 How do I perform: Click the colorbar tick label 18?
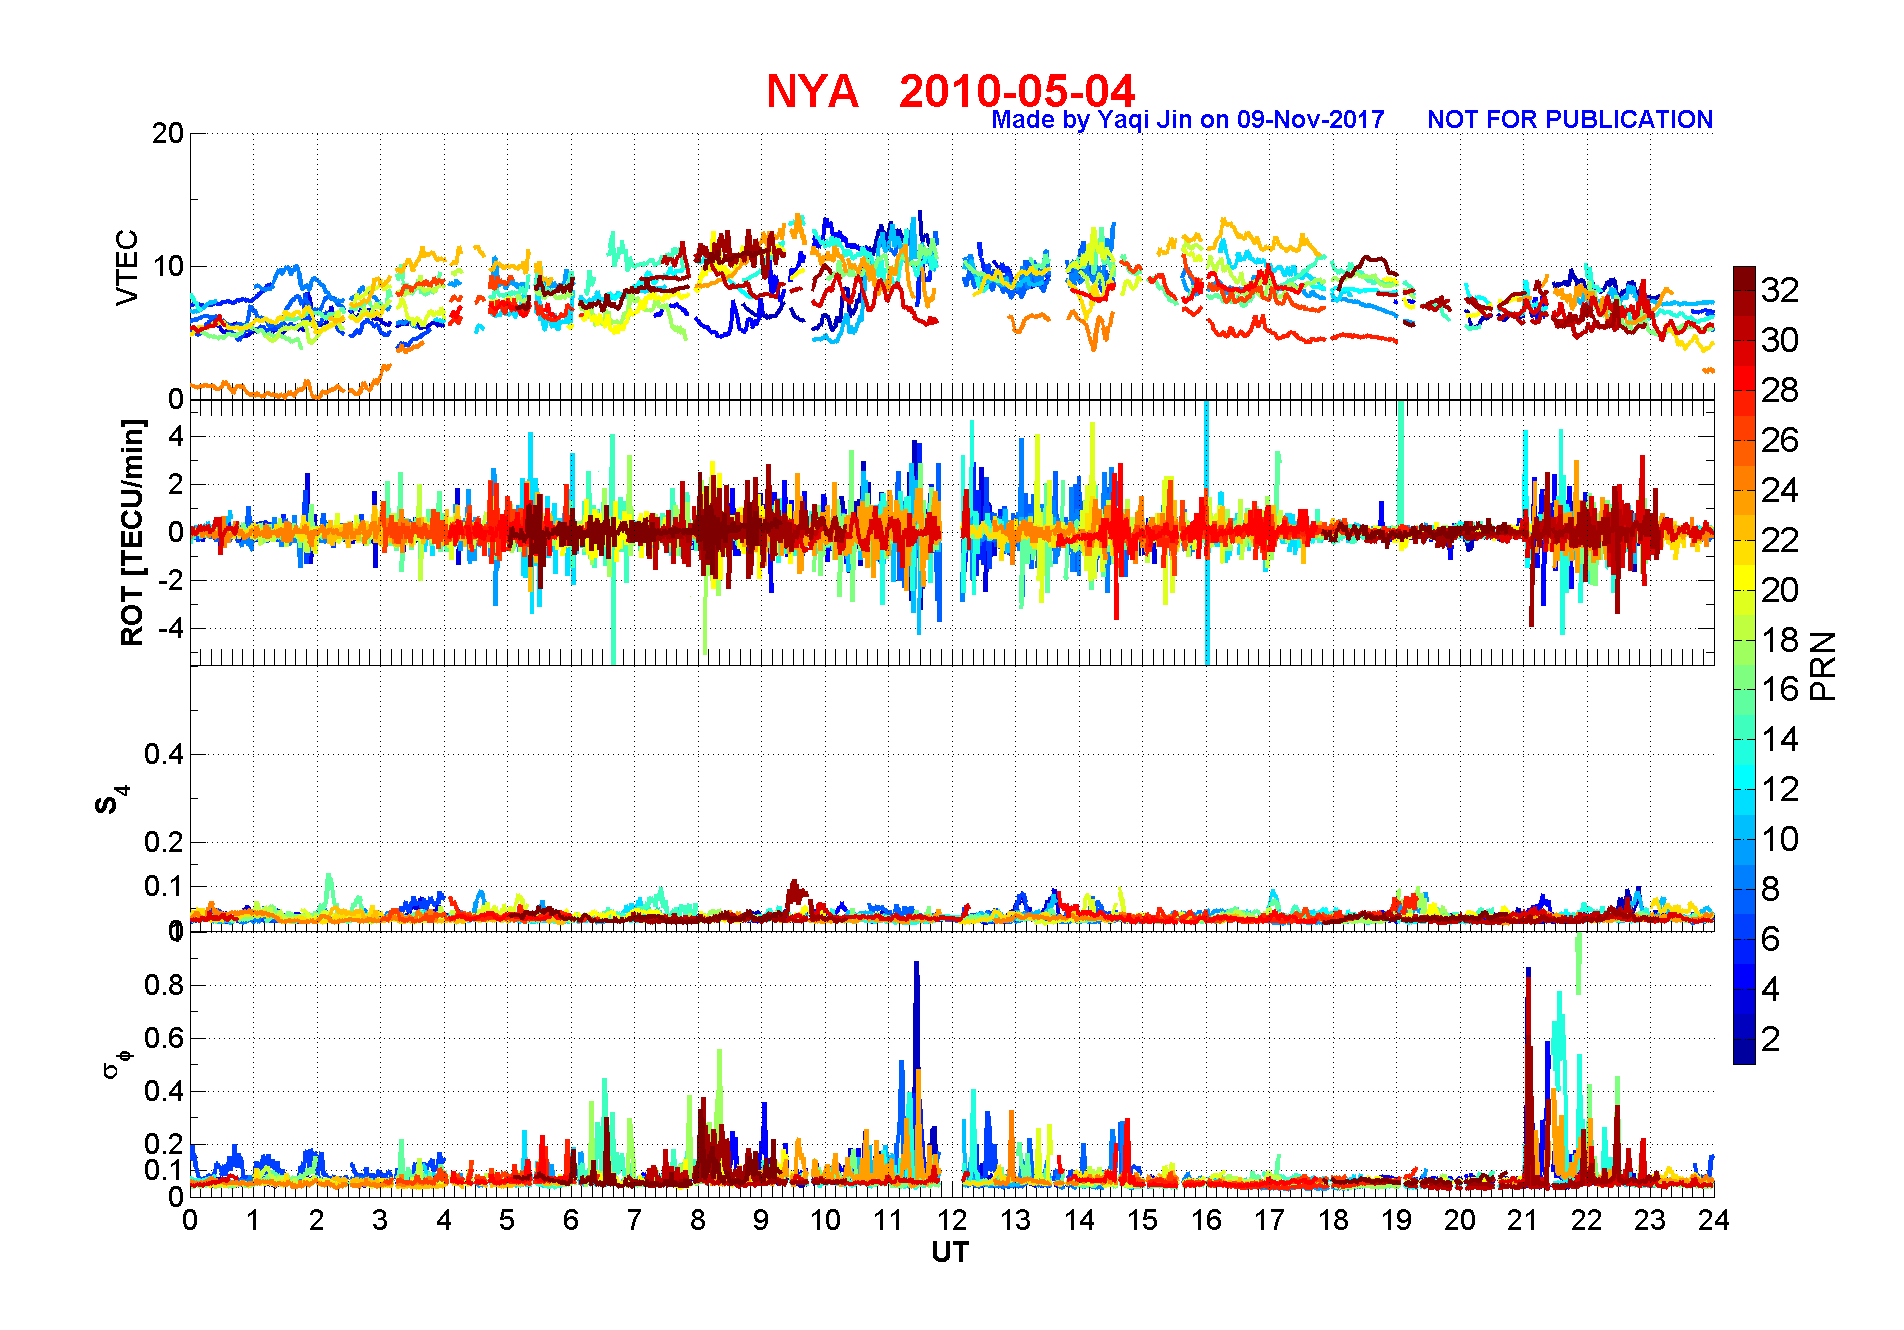click(x=1780, y=640)
